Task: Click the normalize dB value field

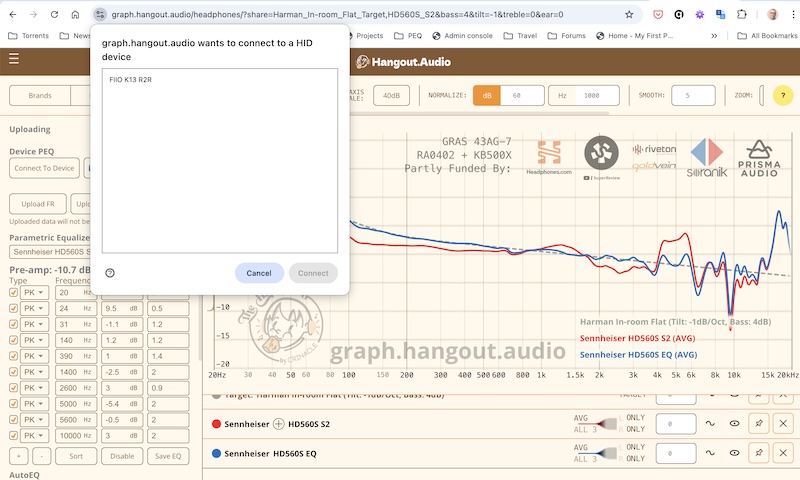Action: coord(522,95)
